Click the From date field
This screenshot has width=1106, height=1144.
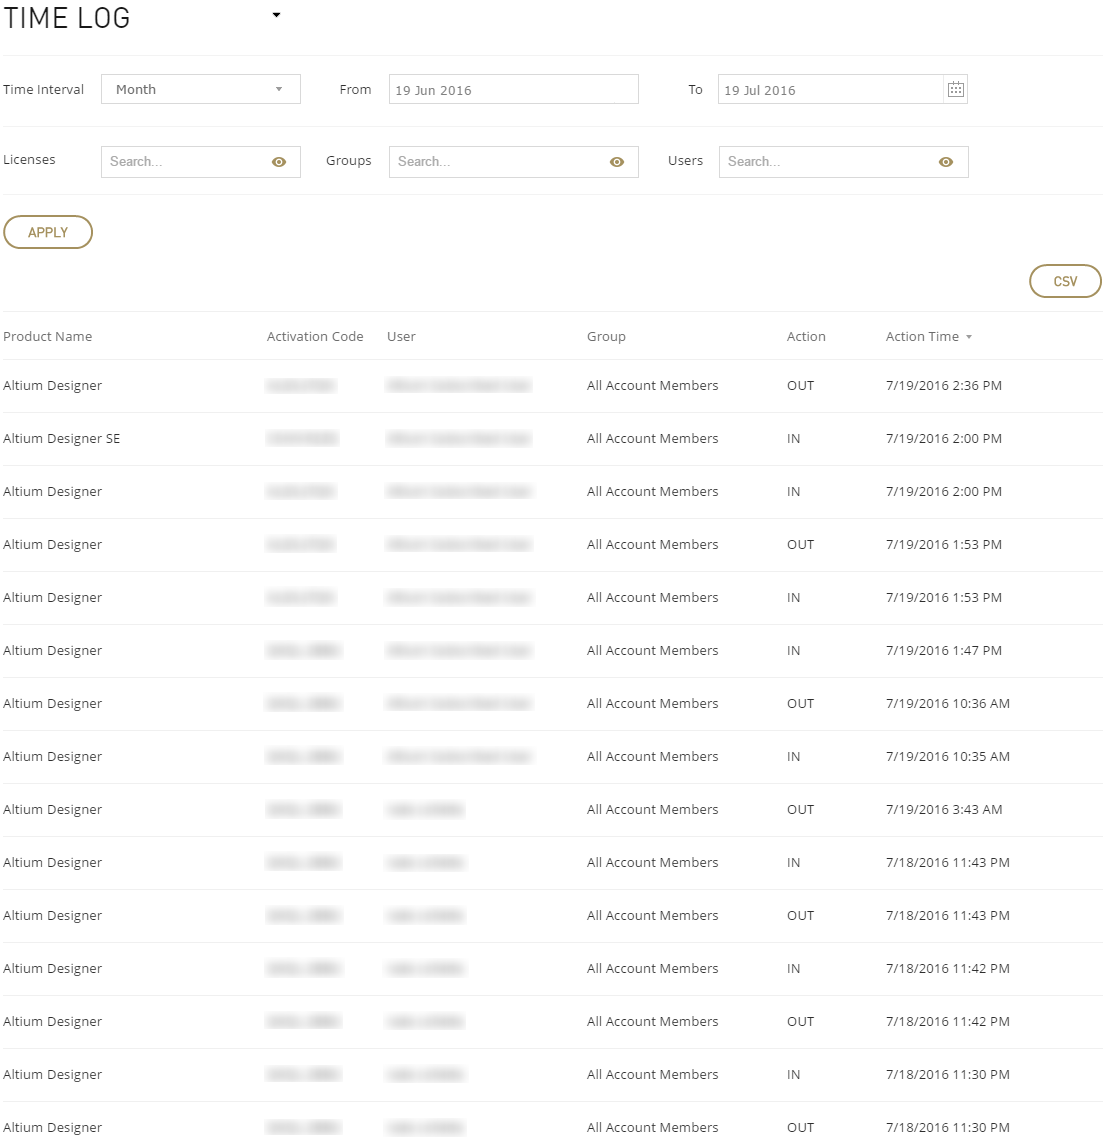pos(513,90)
